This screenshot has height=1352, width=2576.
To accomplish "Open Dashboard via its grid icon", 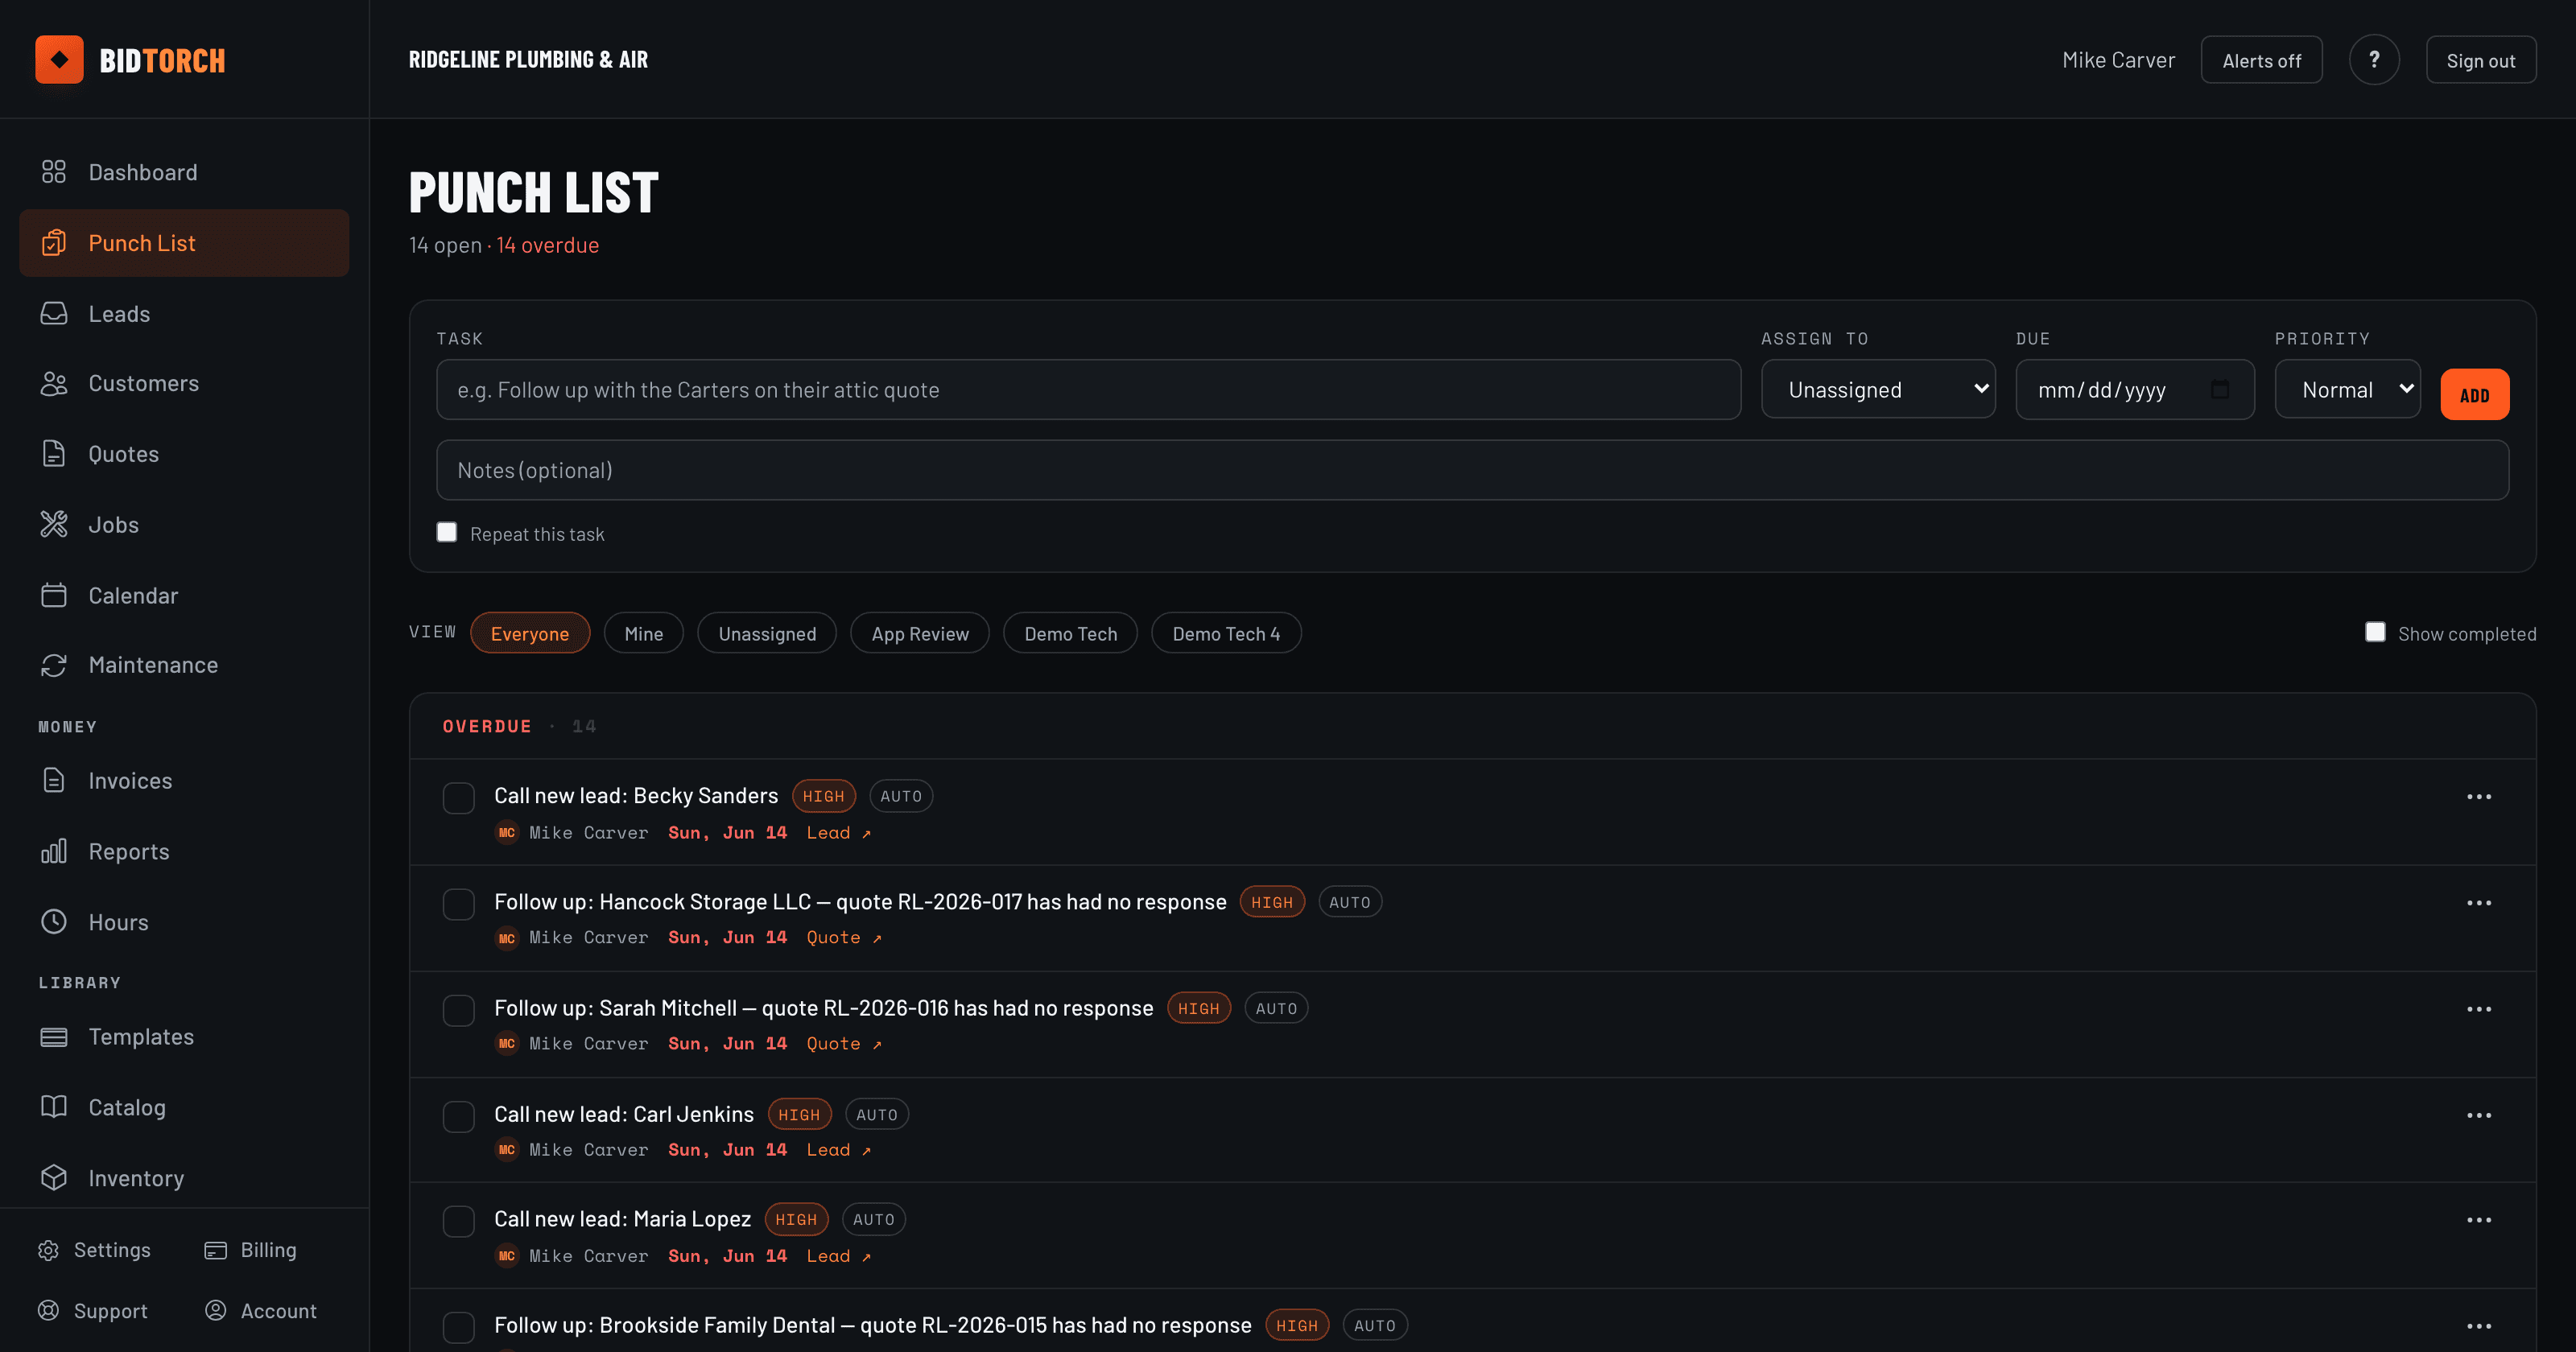I will (54, 172).
